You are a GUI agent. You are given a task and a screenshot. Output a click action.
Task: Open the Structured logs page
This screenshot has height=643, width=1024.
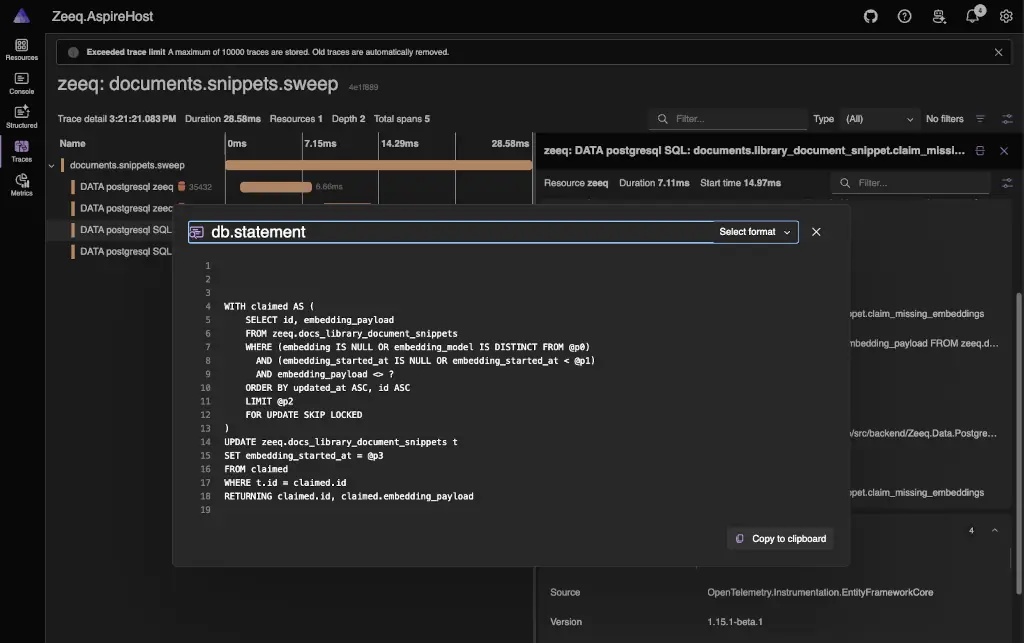pos(22,117)
